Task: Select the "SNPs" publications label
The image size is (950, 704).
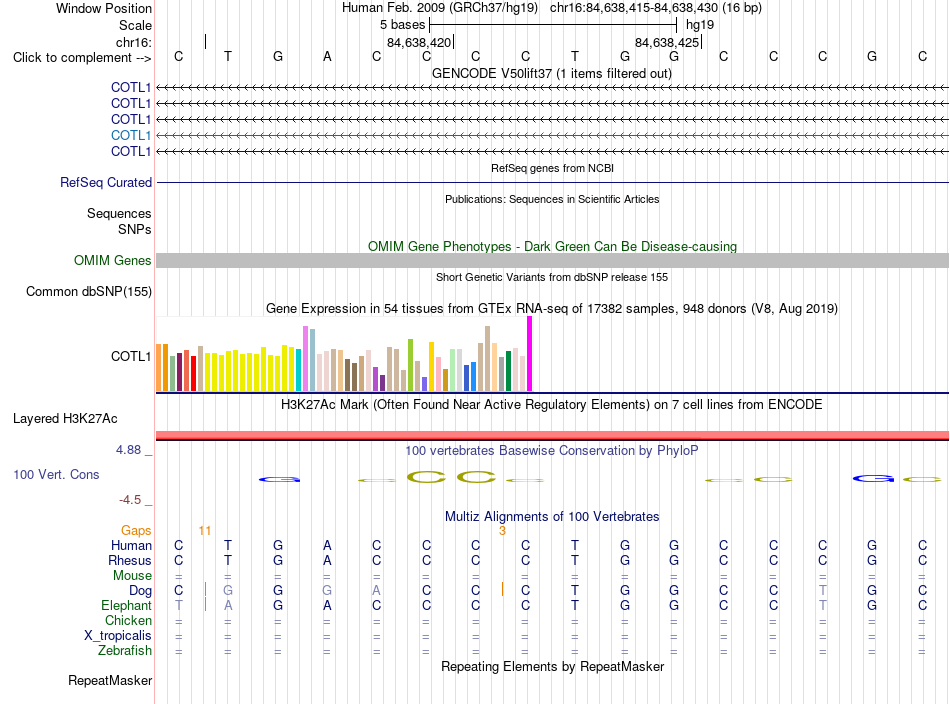Action: point(135,230)
